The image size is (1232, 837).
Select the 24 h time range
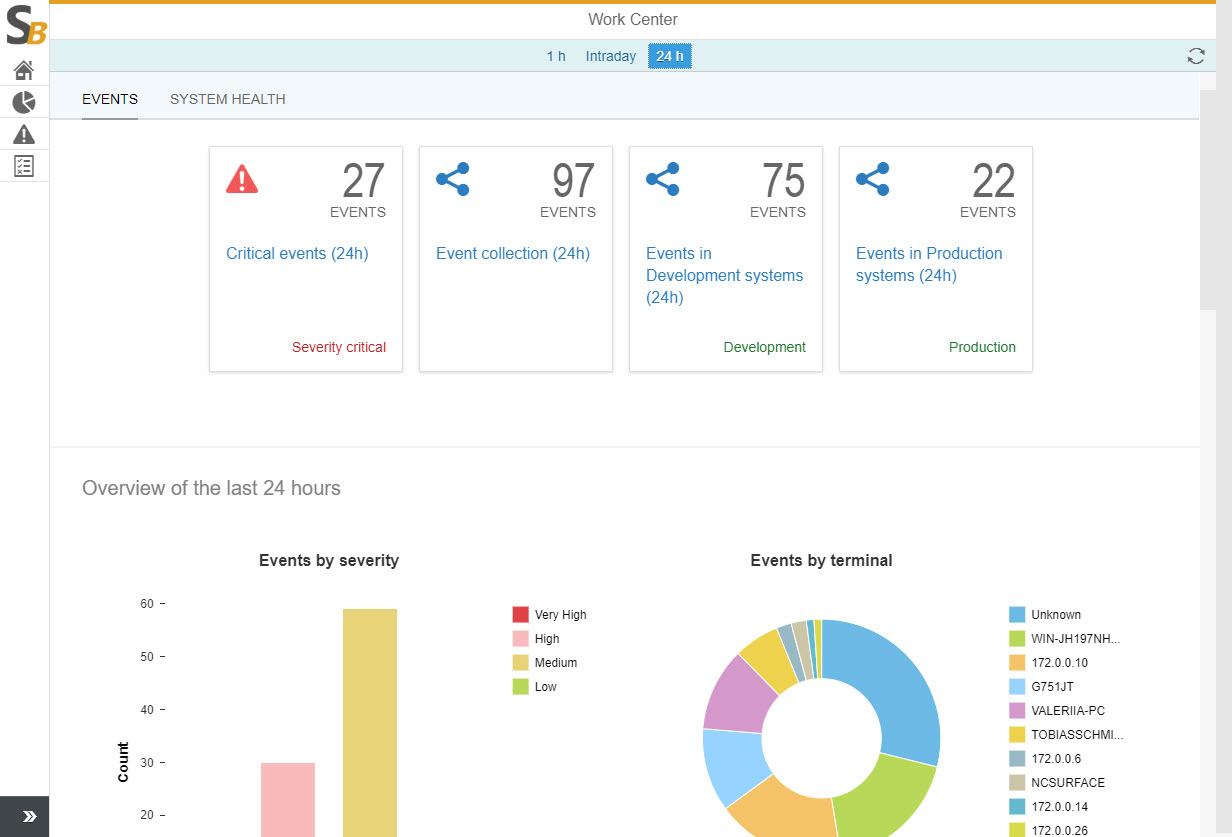click(670, 56)
